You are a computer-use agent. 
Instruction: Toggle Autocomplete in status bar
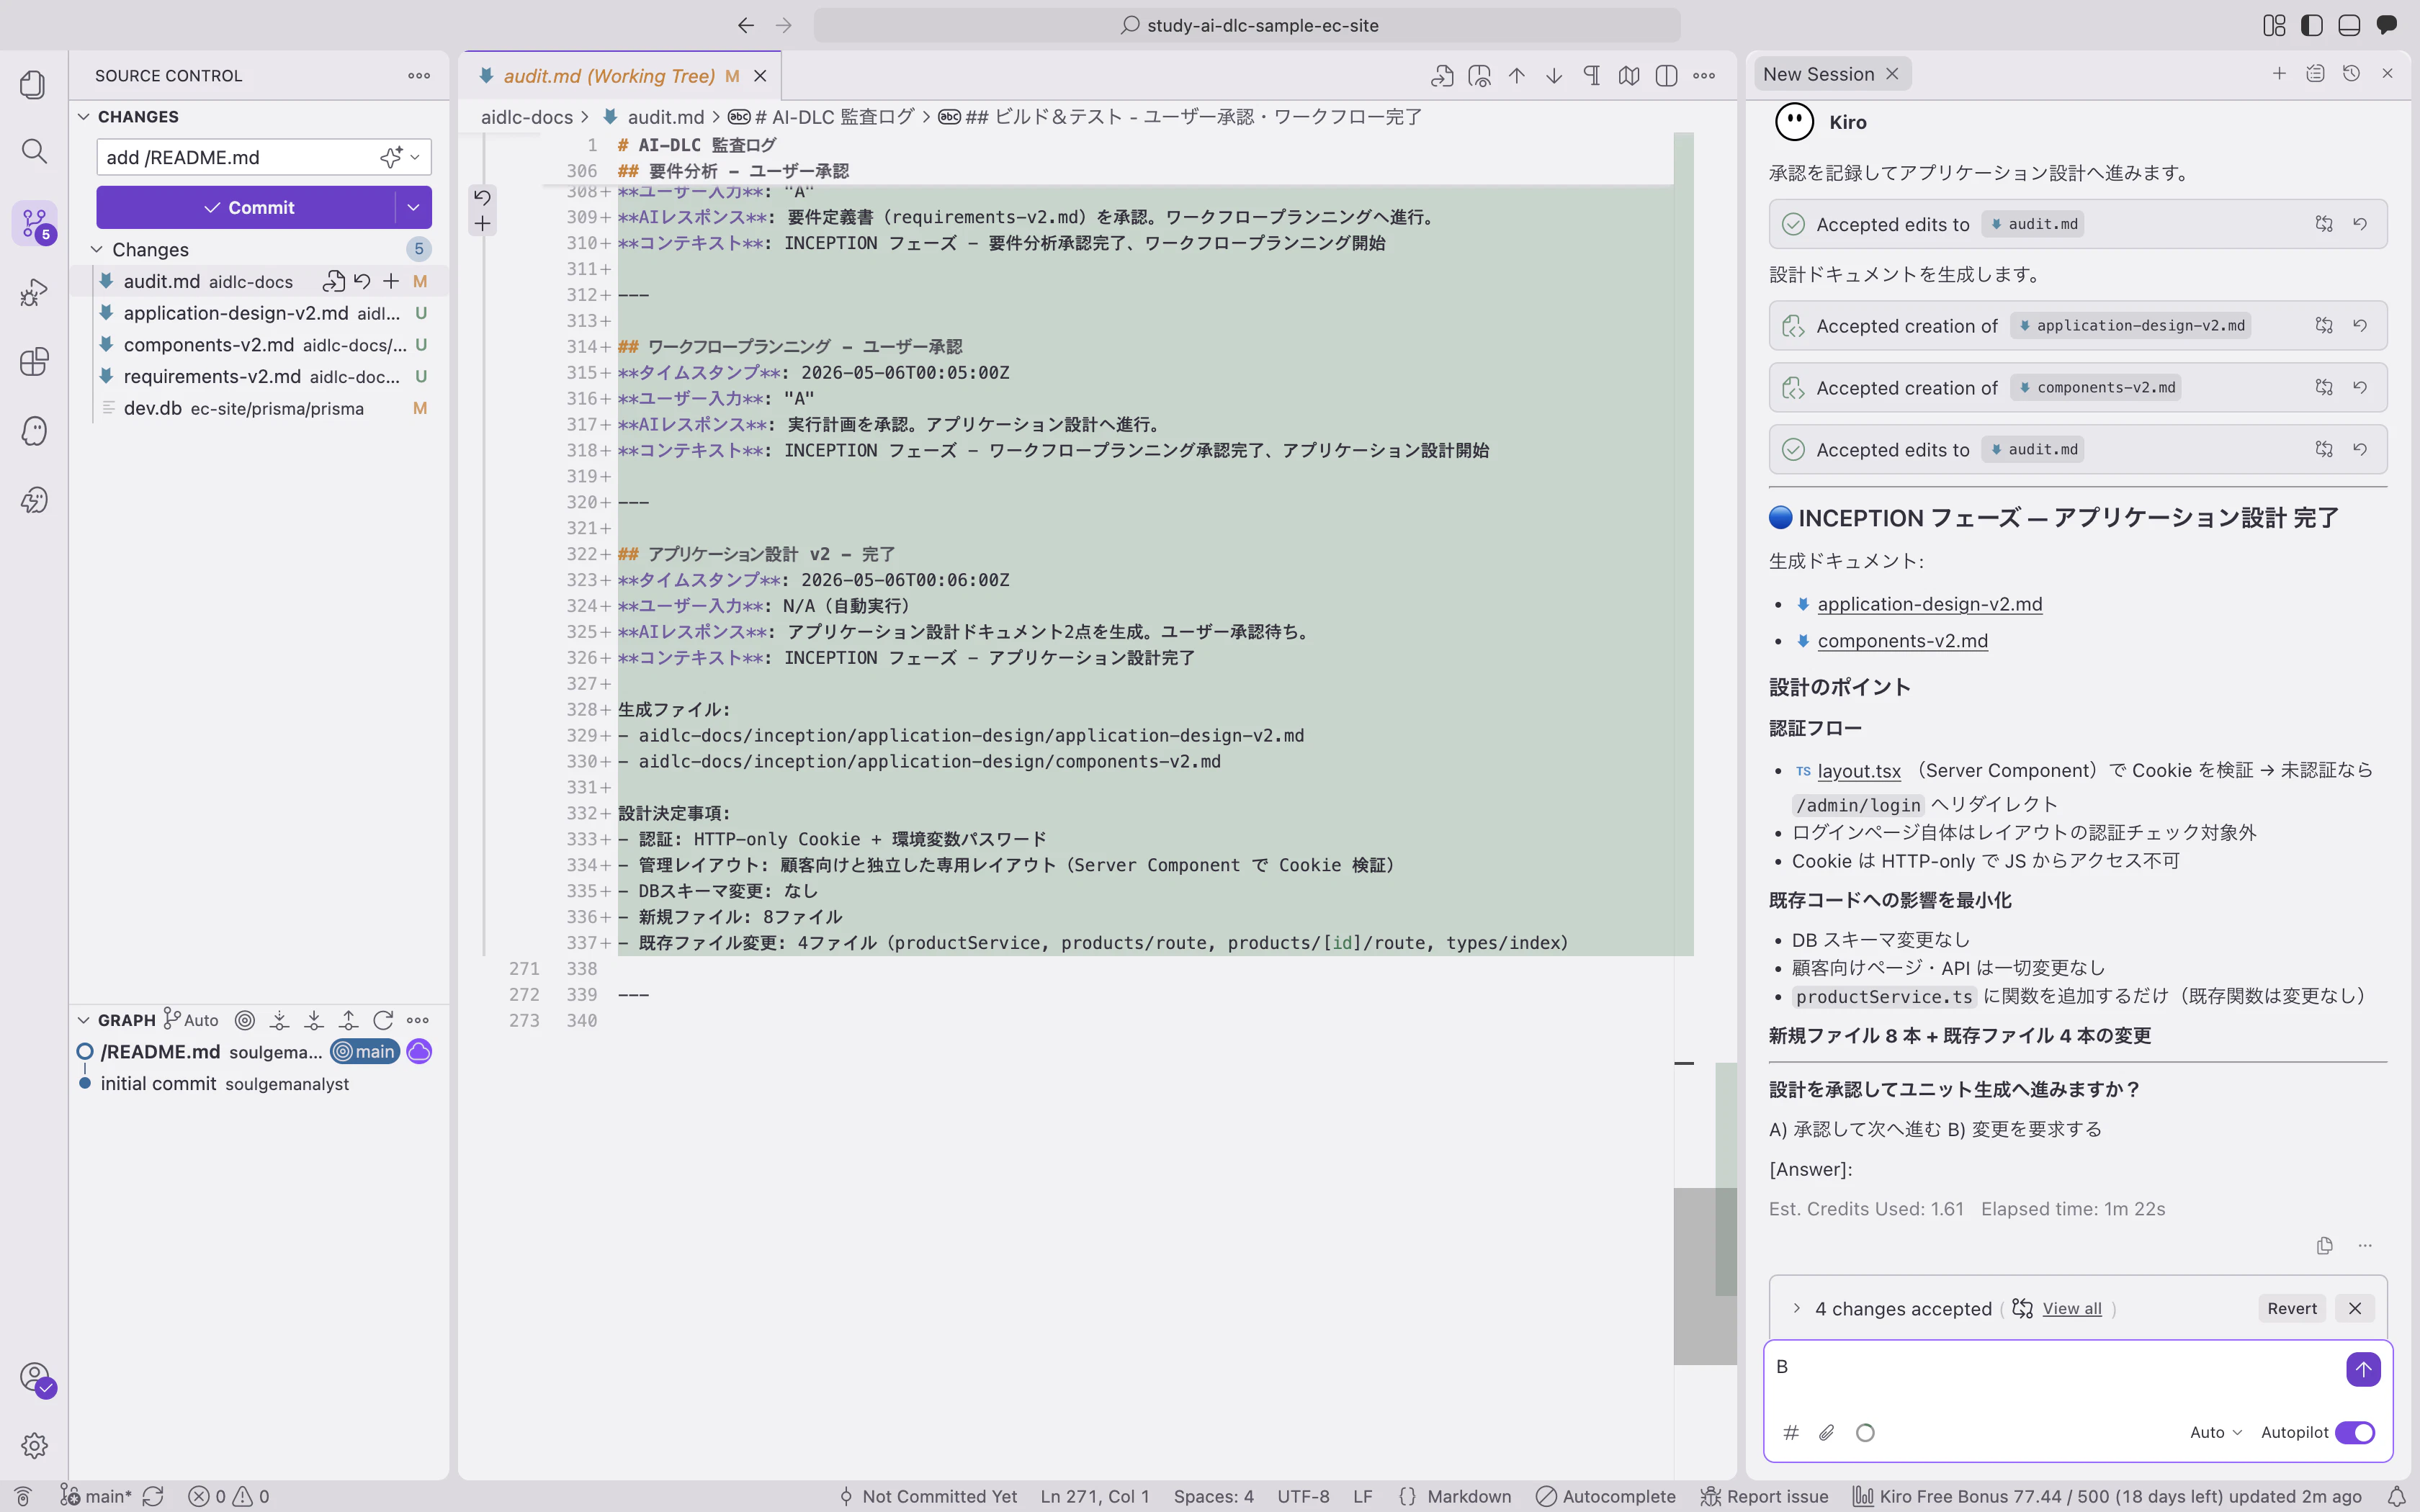tap(1606, 1496)
